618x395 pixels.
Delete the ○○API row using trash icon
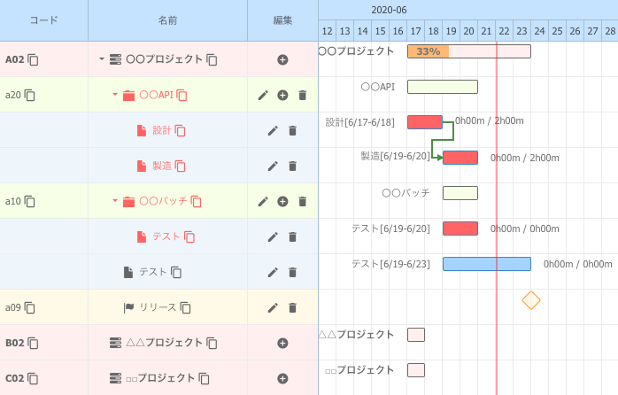point(302,95)
